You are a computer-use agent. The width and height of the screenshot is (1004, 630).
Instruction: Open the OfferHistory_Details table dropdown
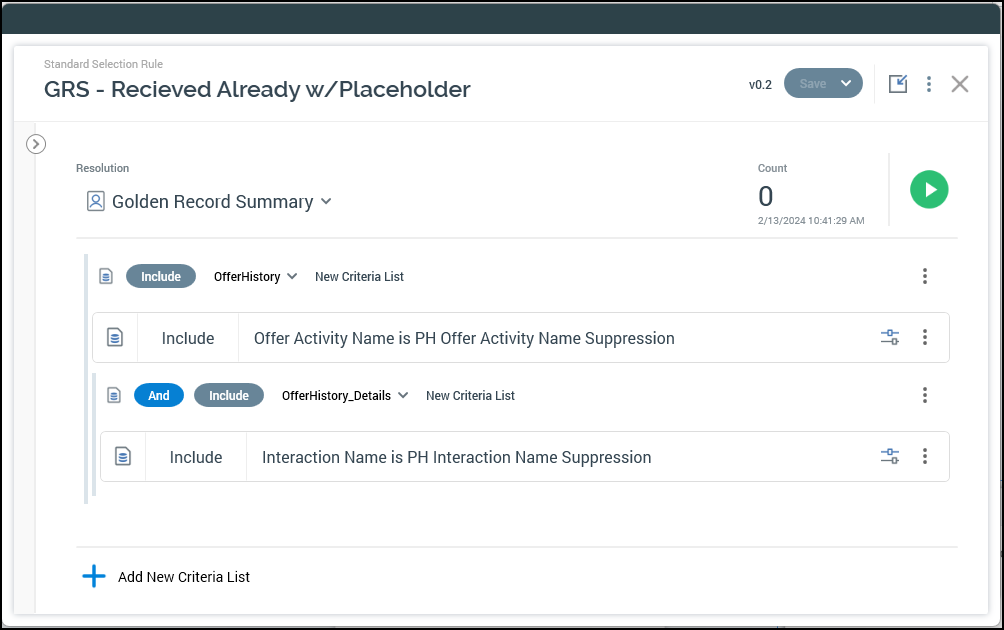pos(346,395)
